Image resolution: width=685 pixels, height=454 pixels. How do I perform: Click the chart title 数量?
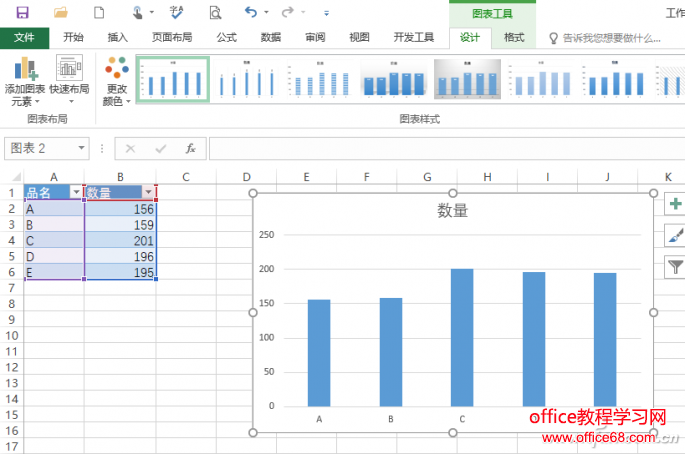point(453,211)
